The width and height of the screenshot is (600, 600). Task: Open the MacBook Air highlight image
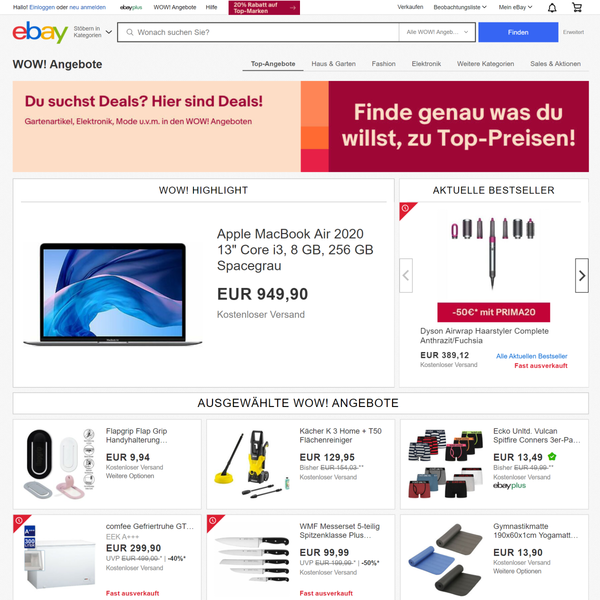tap(112, 294)
